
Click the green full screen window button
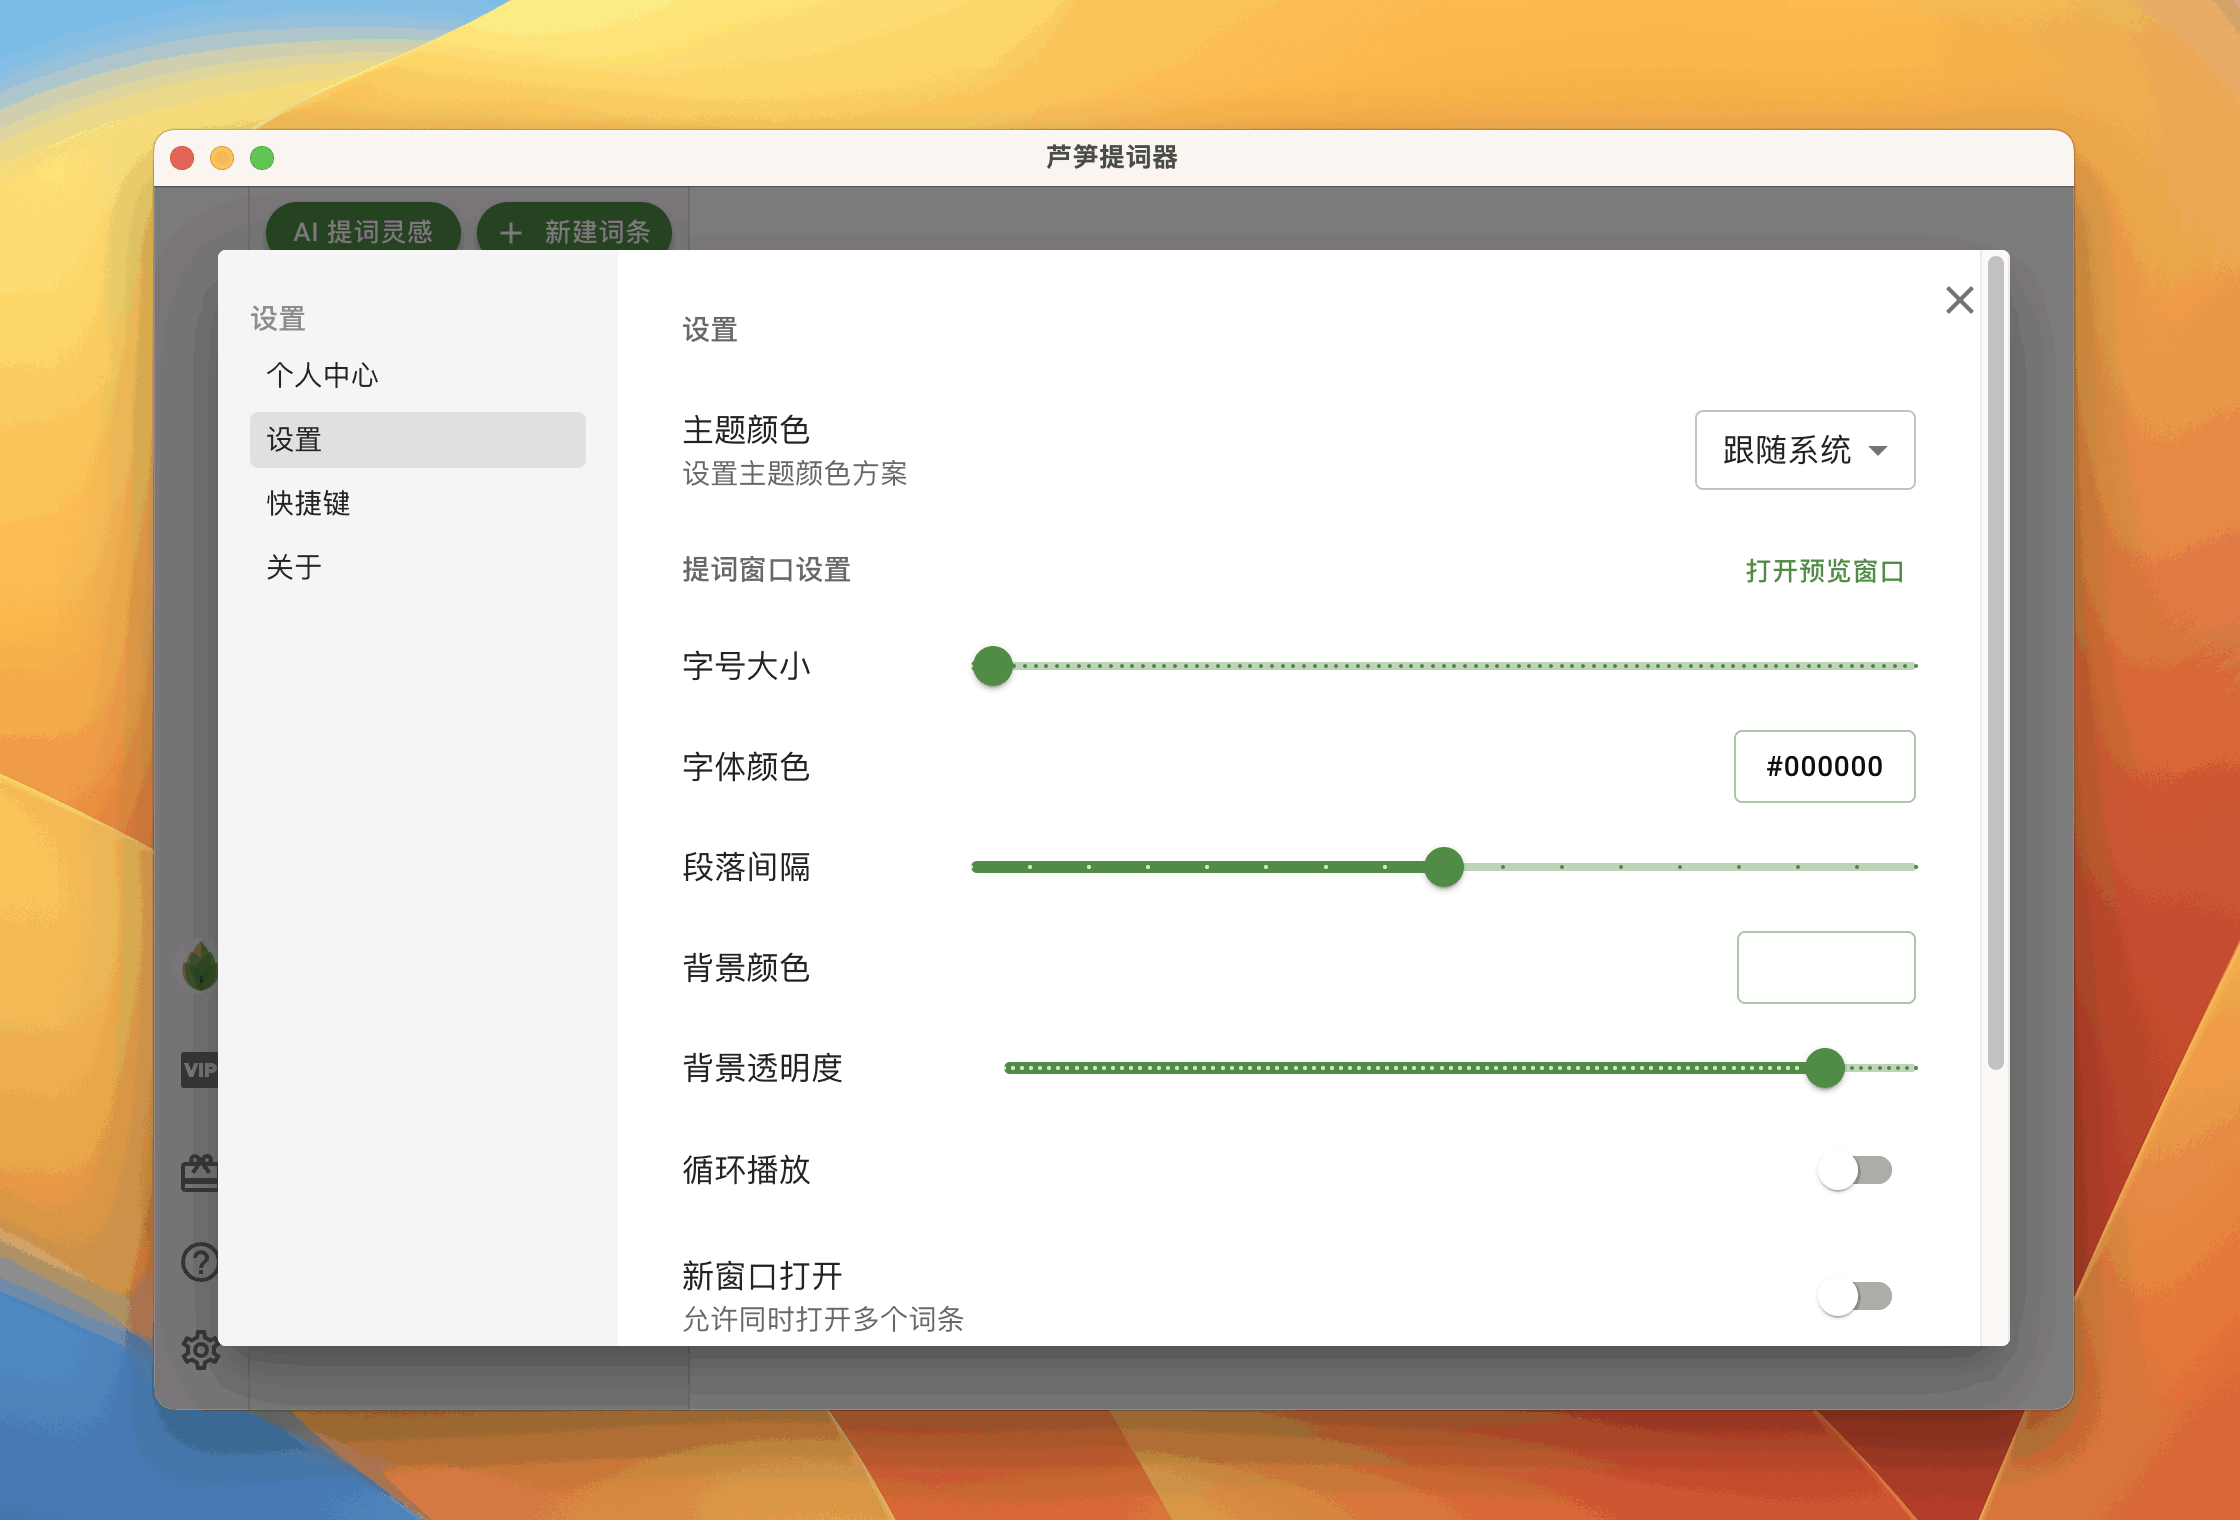tap(262, 158)
